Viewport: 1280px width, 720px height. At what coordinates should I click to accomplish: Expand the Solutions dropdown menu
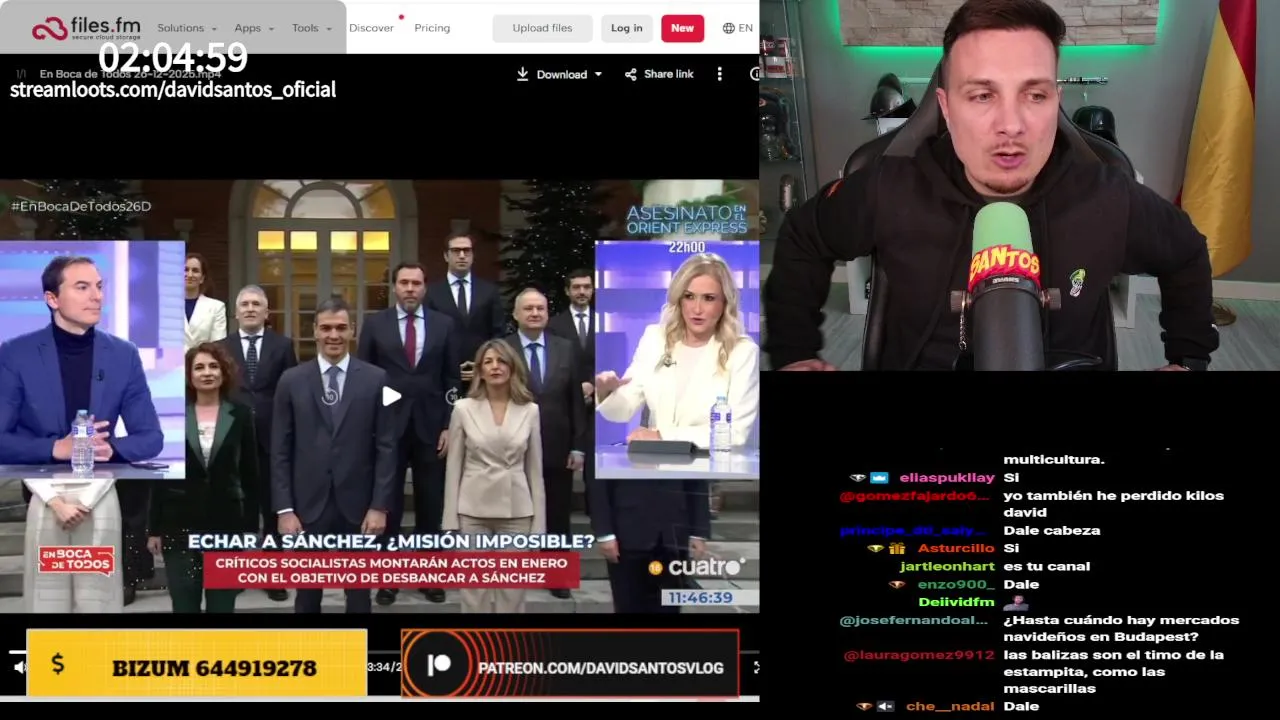point(187,28)
